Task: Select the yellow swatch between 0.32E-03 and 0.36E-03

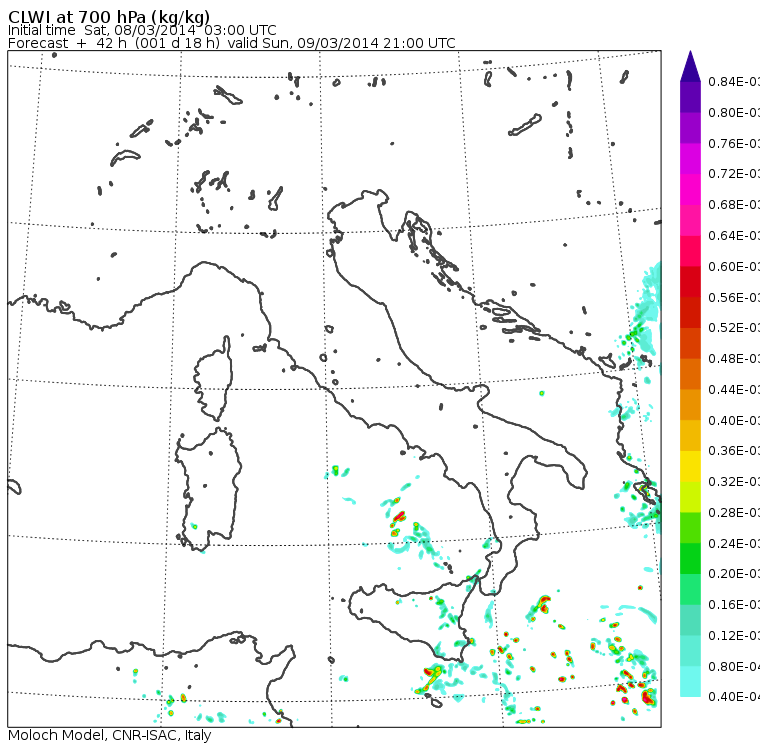Action: point(690,466)
